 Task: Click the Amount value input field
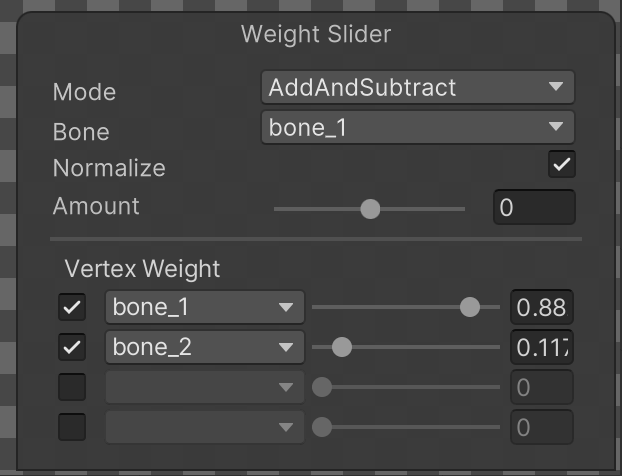(534, 208)
